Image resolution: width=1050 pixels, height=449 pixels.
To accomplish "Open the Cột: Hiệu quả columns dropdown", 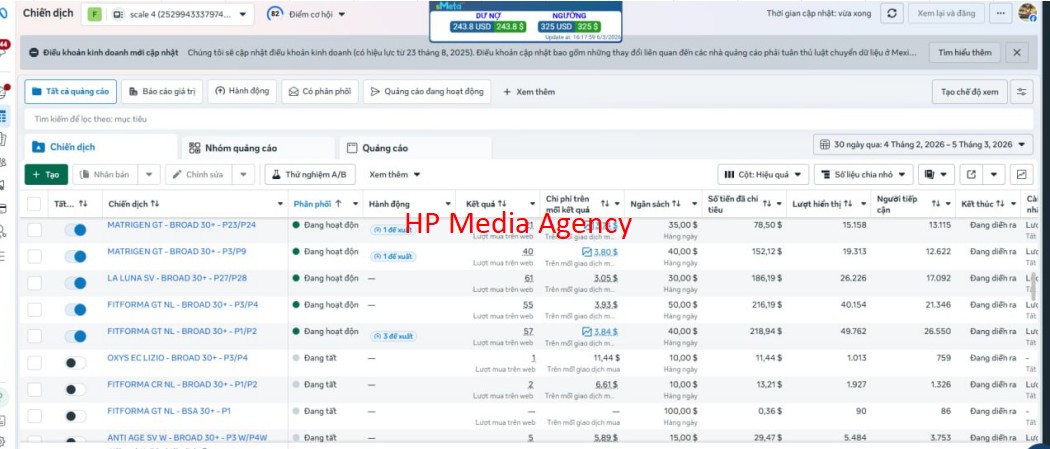I will click(763, 175).
